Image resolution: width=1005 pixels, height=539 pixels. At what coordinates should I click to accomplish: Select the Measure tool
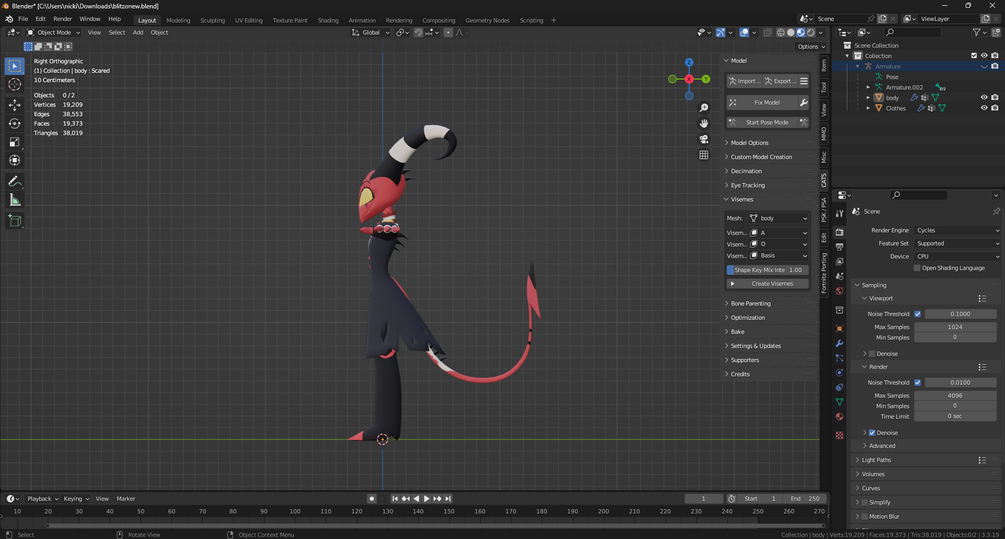(14, 201)
